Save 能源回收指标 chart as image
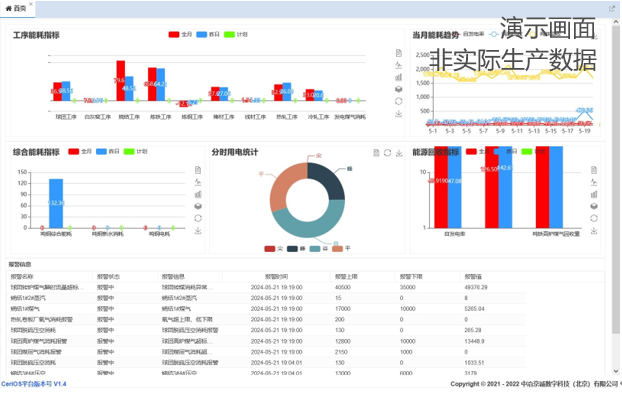This screenshot has height=394, width=622. (594, 231)
